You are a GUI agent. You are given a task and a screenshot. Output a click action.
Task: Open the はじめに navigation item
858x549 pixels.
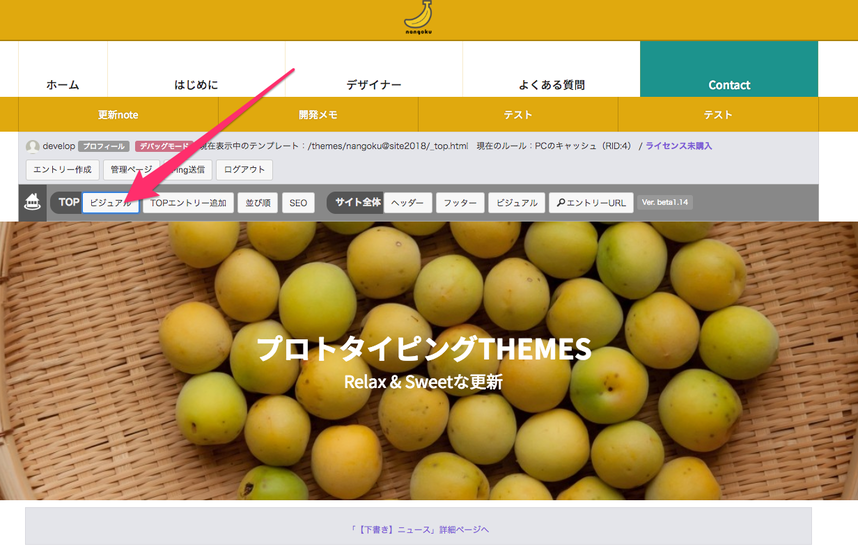tap(196, 85)
